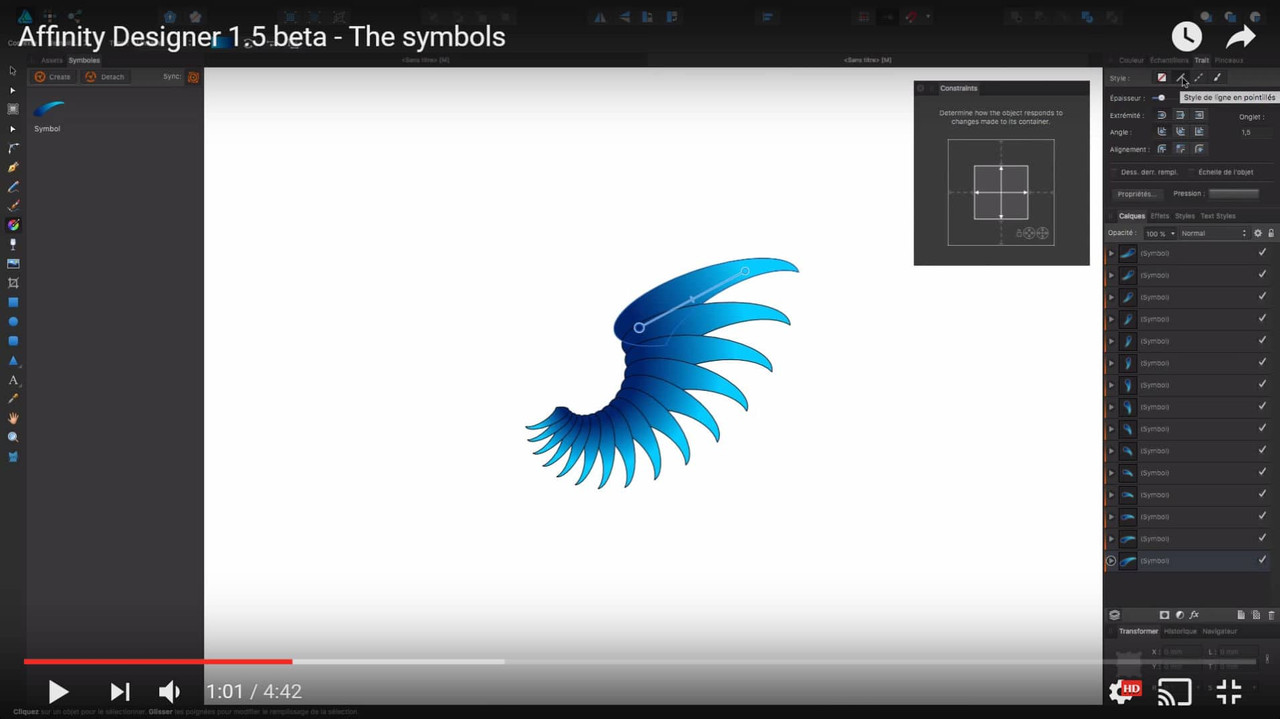The width and height of the screenshot is (1280, 719).
Task: Select the Rounded Rectangle tool
Action: pyautogui.click(x=13, y=341)
